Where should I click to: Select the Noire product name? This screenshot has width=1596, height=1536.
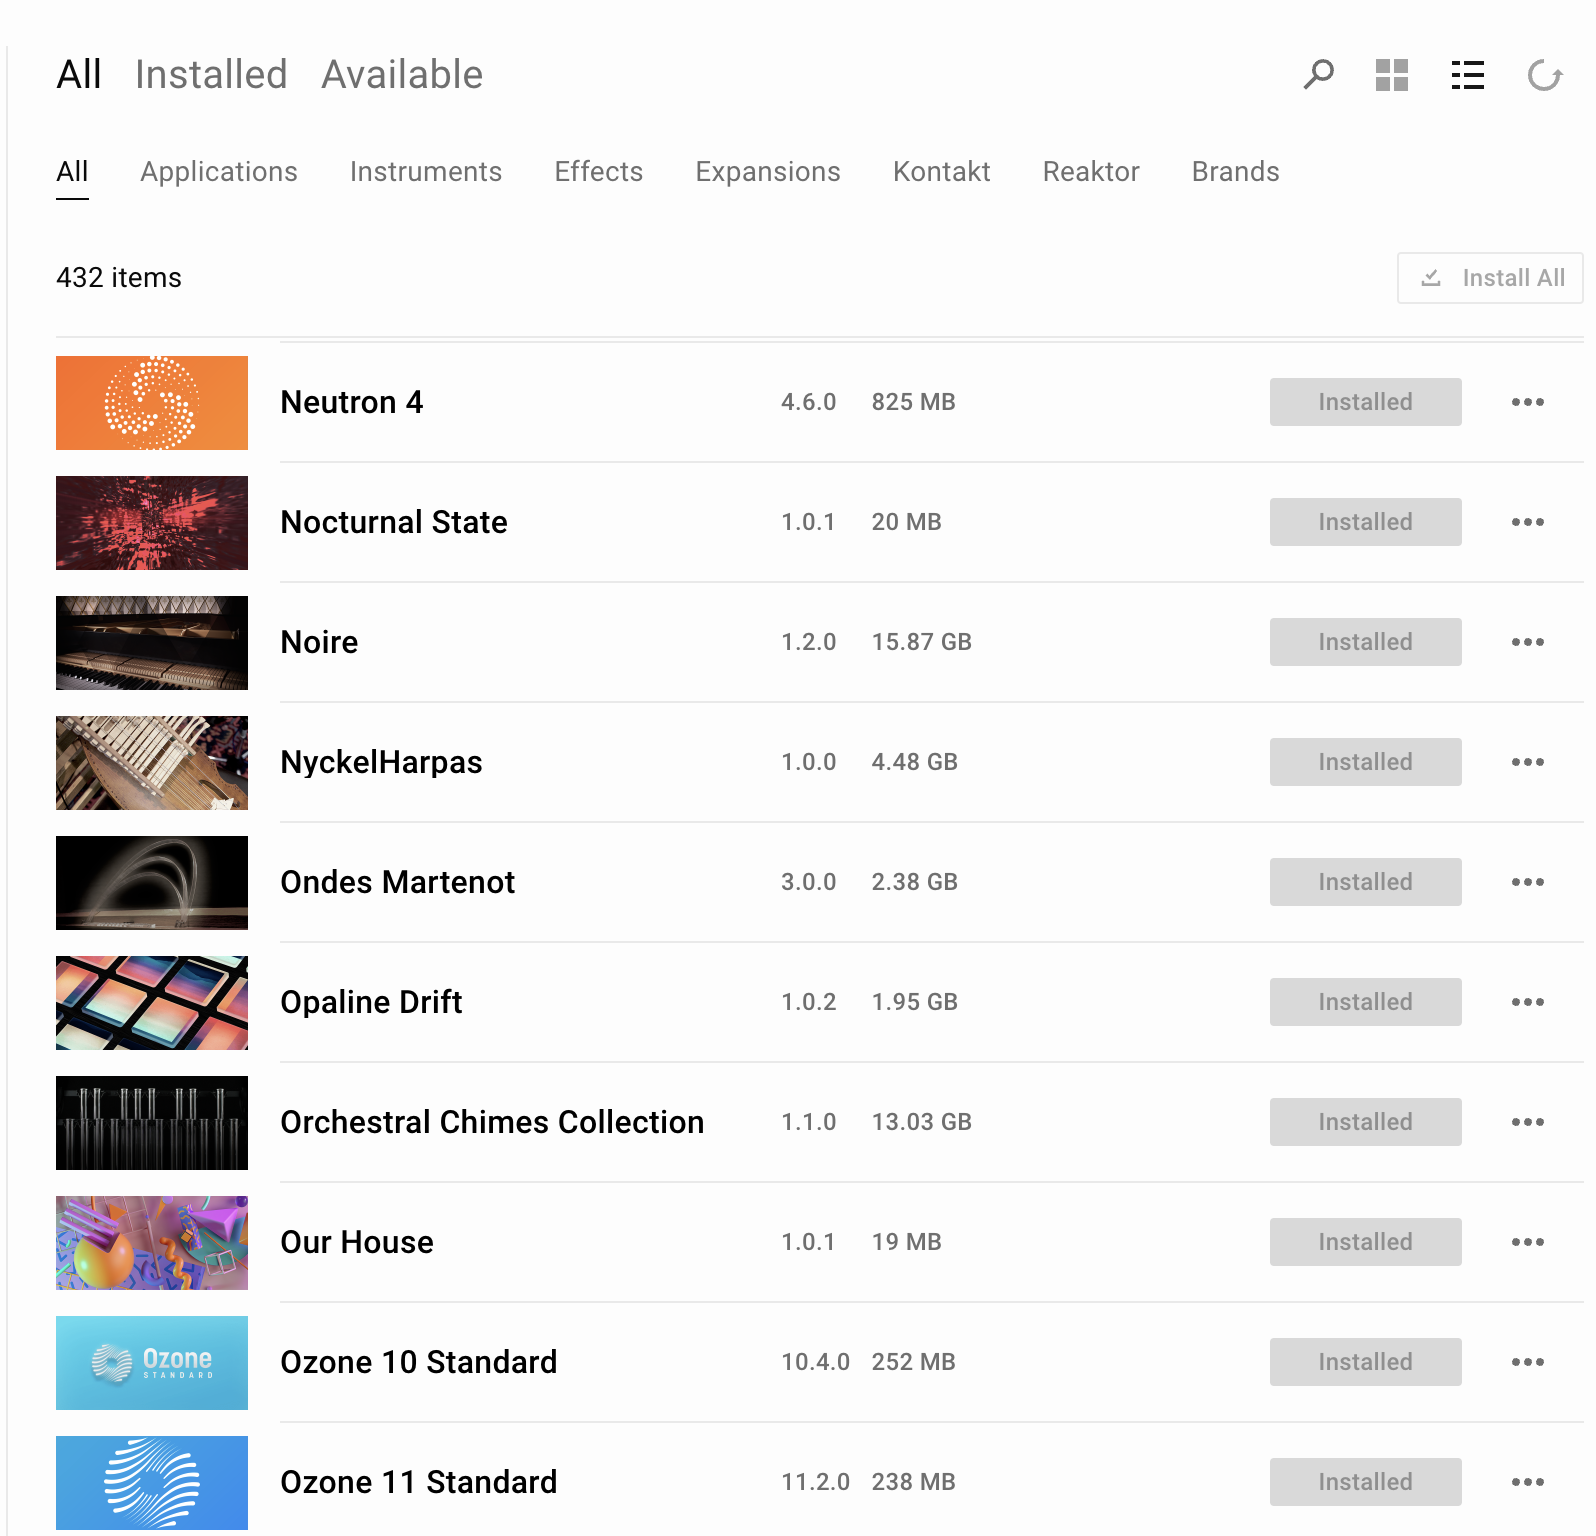[319, 642]
